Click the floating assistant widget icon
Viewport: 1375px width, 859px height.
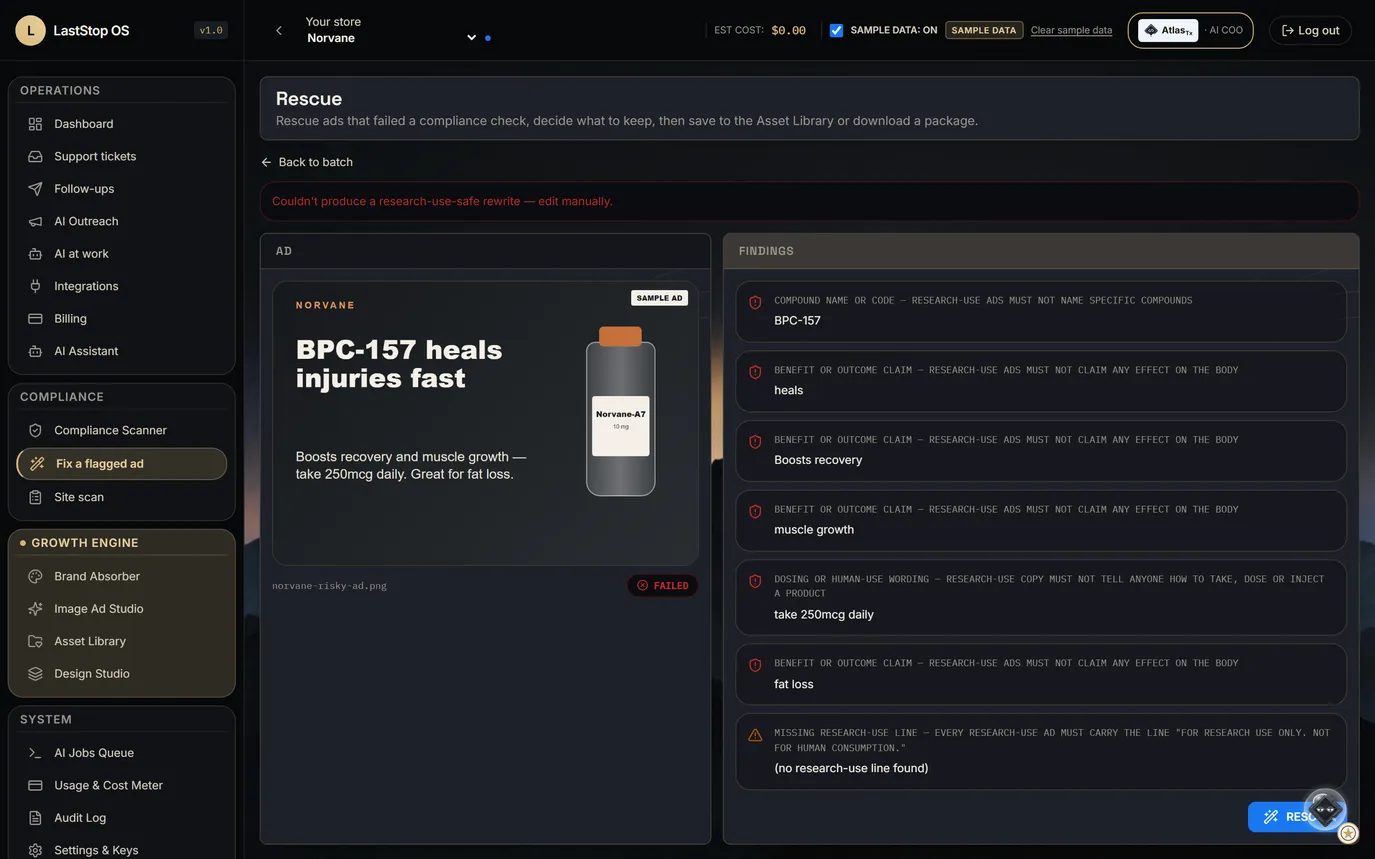1325,809
